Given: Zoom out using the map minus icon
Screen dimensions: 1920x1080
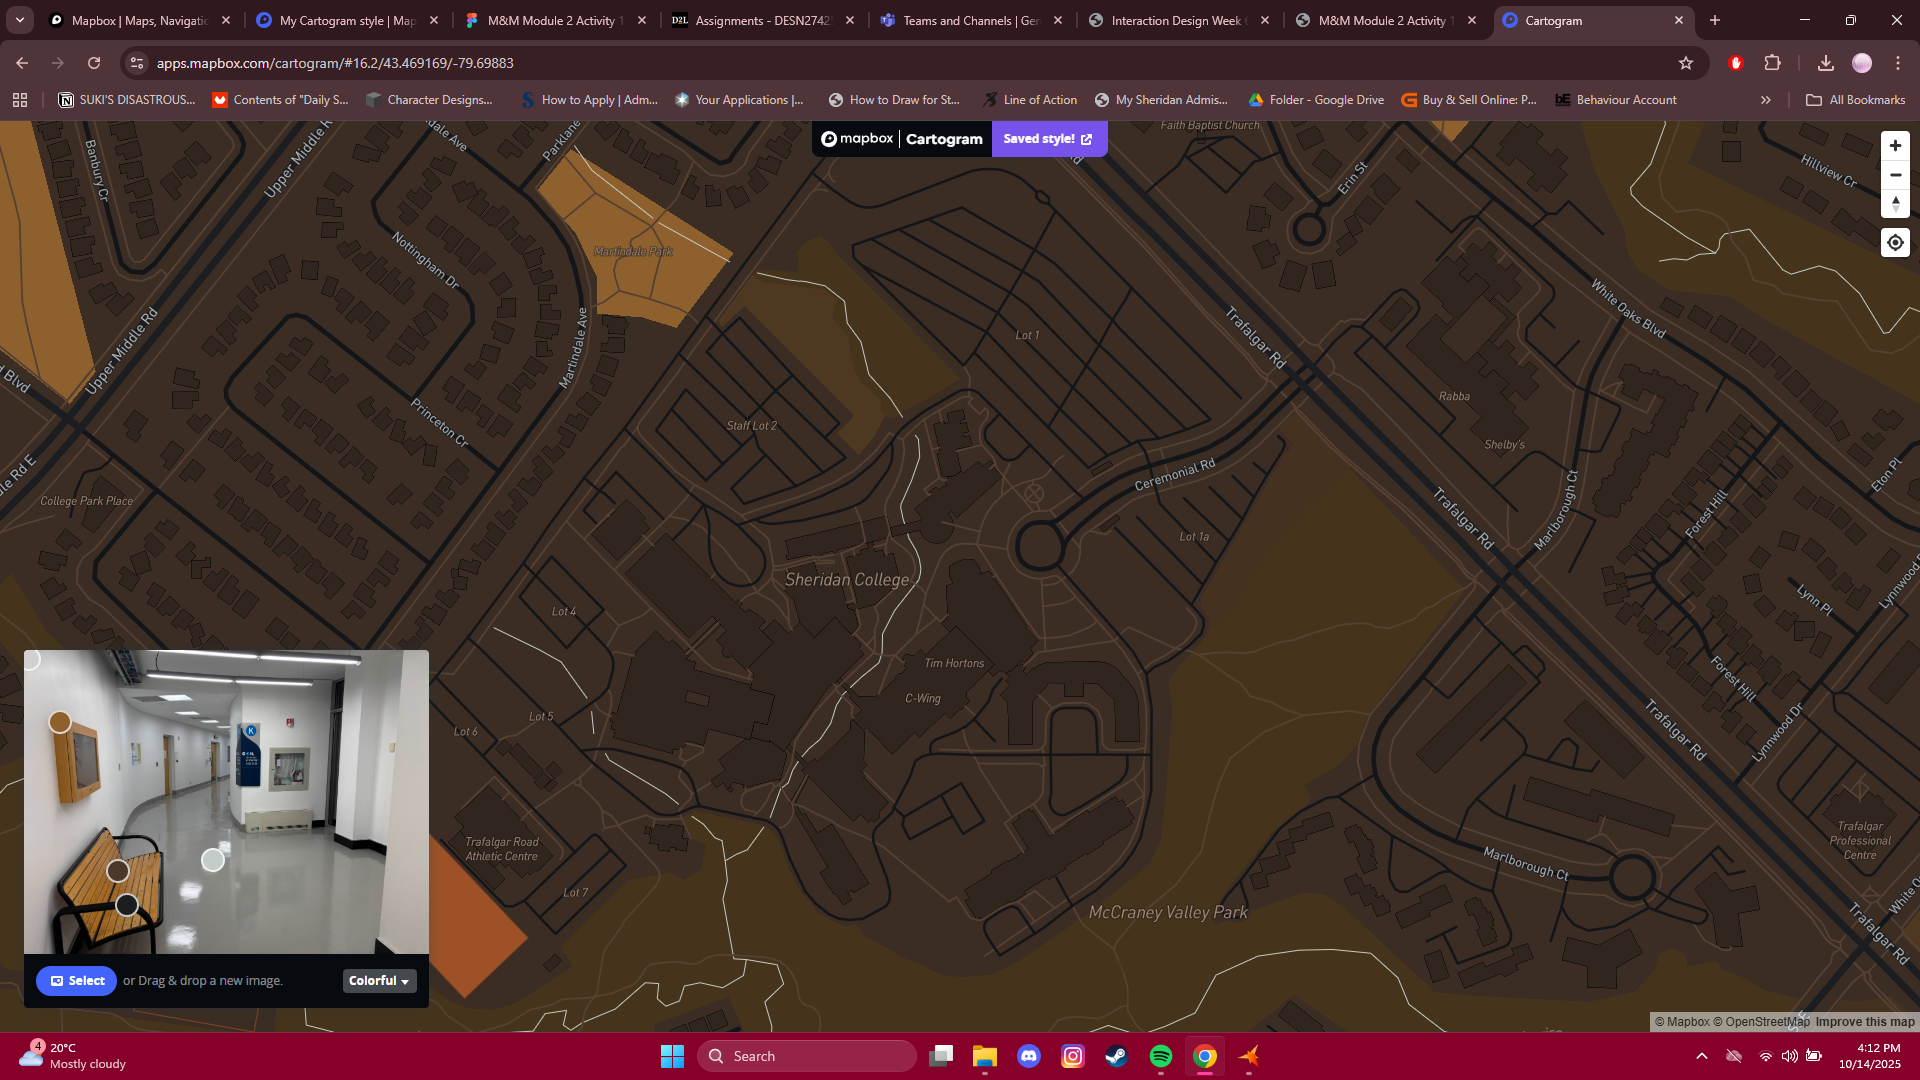Looking at the screenshot, I should click(x=1895, y=174).
